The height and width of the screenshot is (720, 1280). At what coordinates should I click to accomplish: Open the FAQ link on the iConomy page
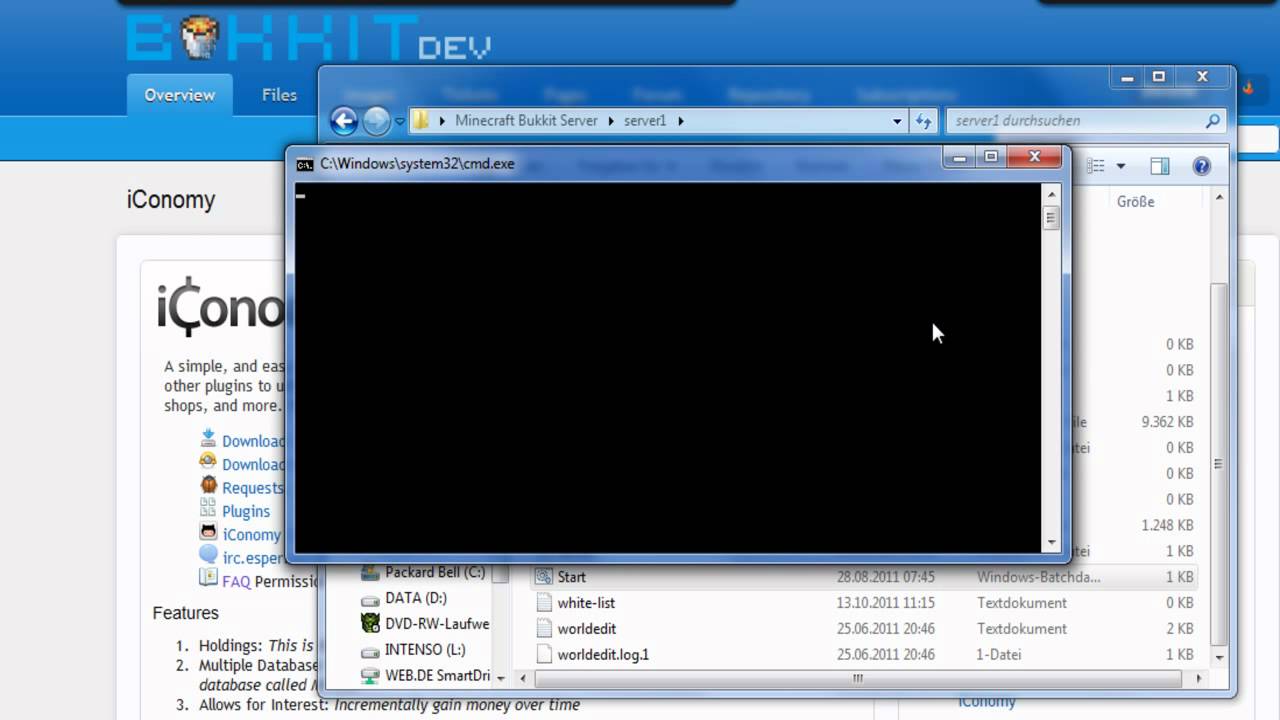tap(236, 581)
